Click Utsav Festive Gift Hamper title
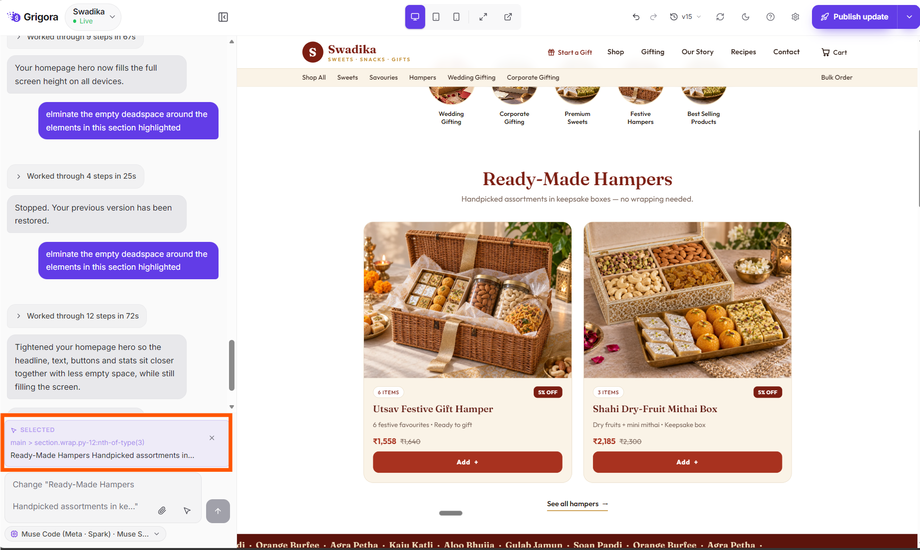 (x=433, y=409)
